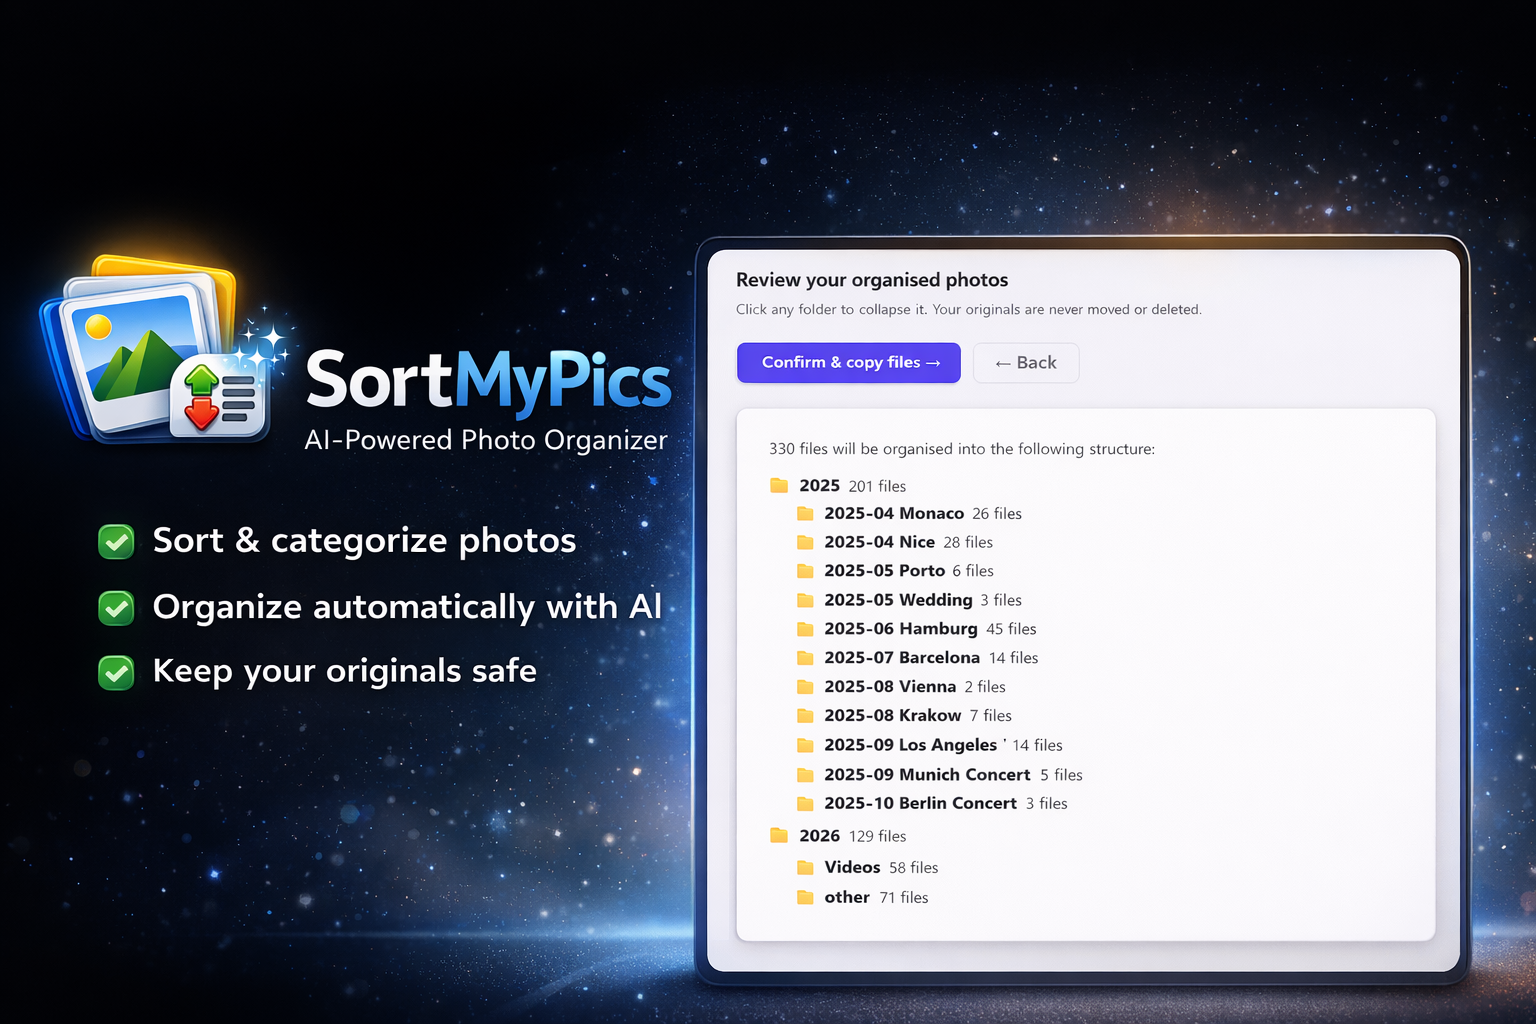Click the folder icon beside 2025

pos(780,486)
